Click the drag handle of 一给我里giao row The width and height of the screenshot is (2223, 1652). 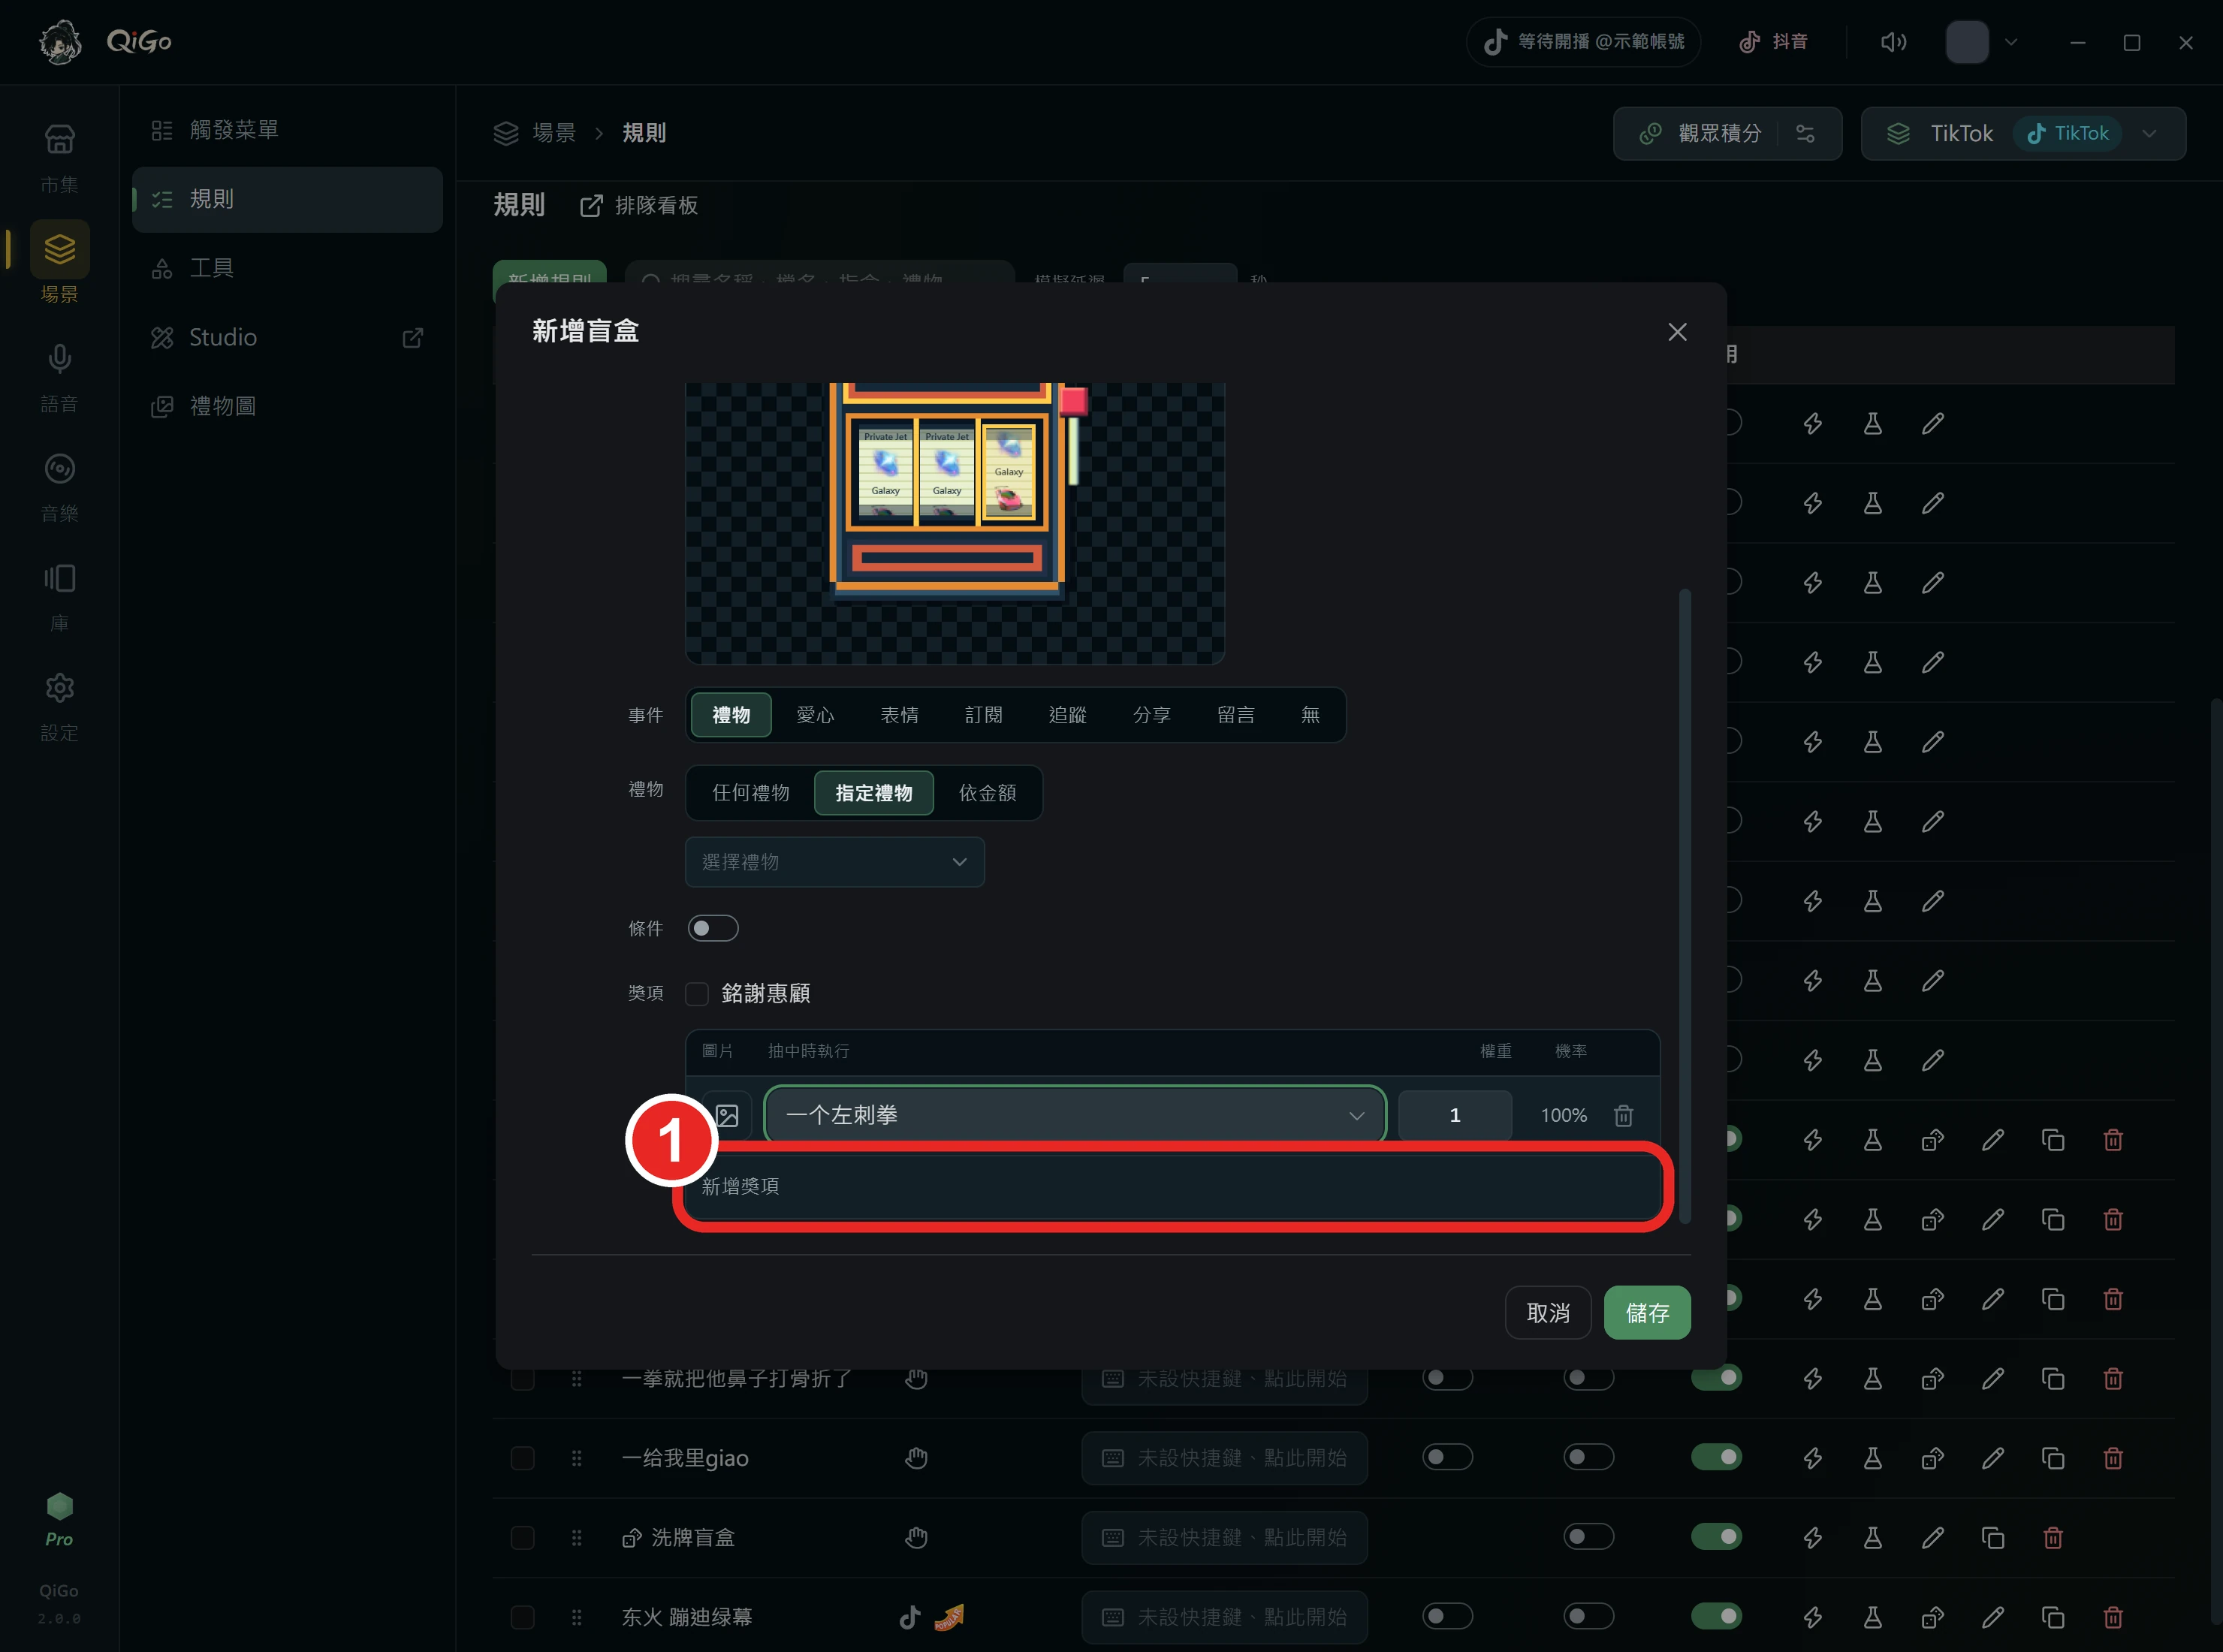(x=576, y=1458)
